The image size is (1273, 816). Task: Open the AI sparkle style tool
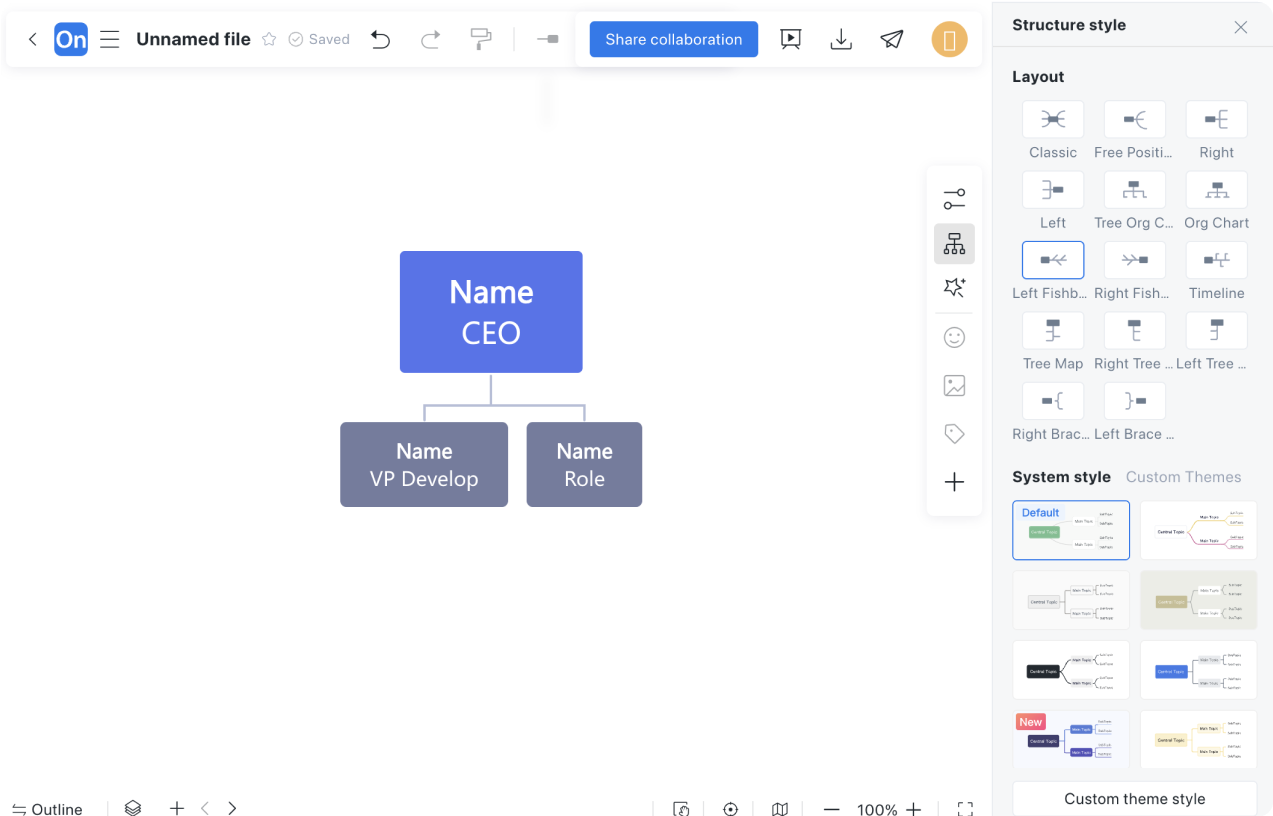[x=954, y=288]
